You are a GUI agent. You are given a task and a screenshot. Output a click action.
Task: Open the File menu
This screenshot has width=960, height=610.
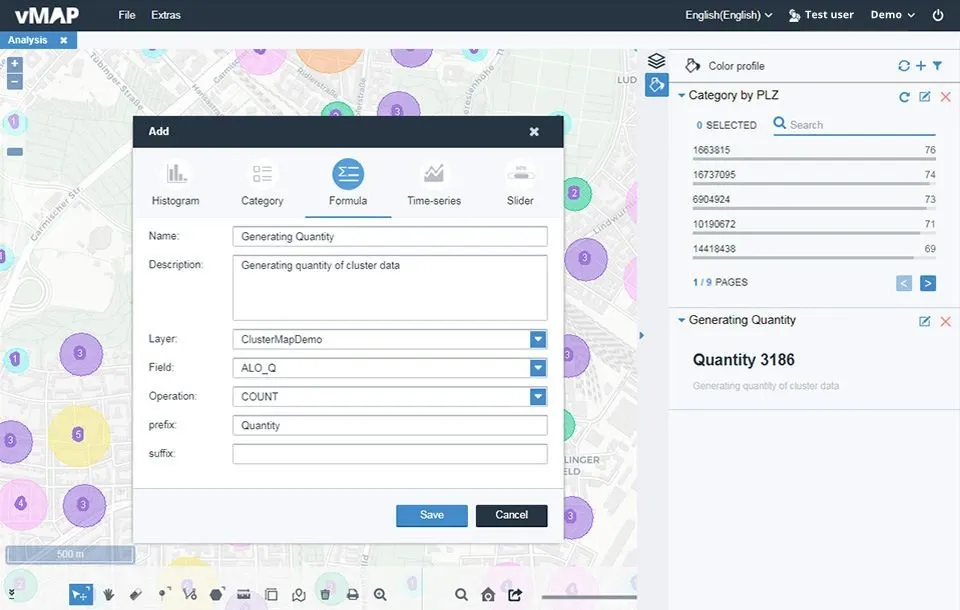pyautogui.click(x=127, y=15)
